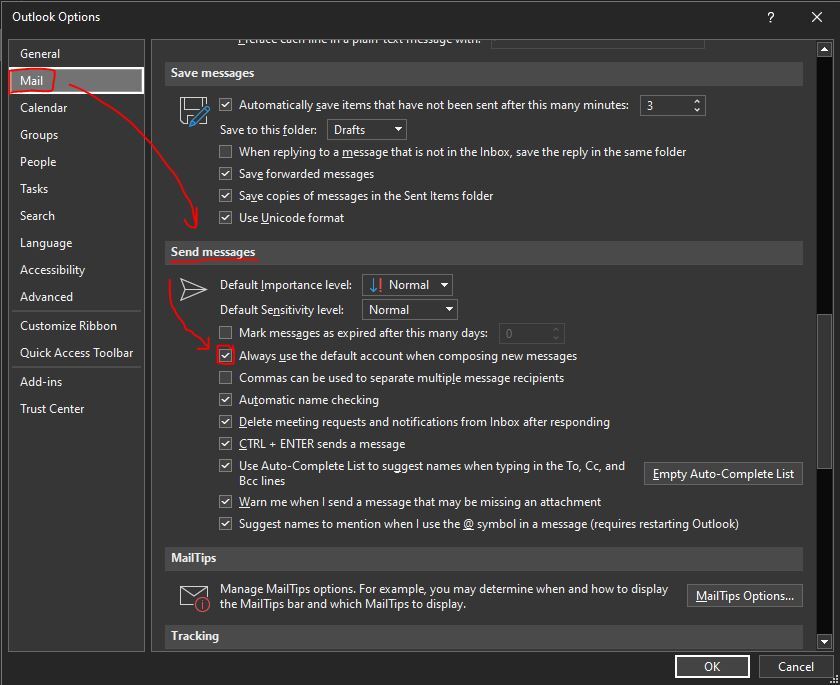
Task: Click the scrollbar up arrow
Action: tap(824, 50)
